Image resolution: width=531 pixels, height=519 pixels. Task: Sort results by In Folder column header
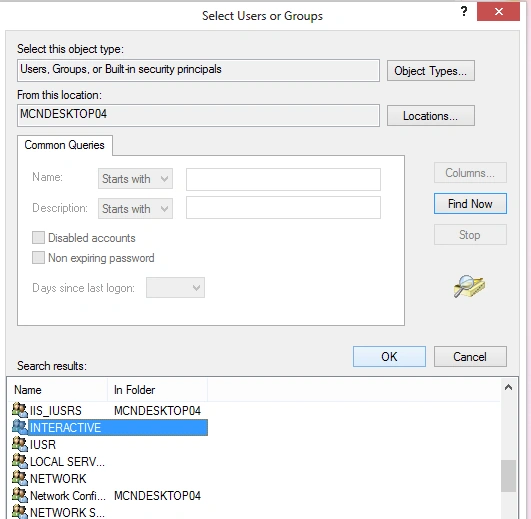point(157,390)
